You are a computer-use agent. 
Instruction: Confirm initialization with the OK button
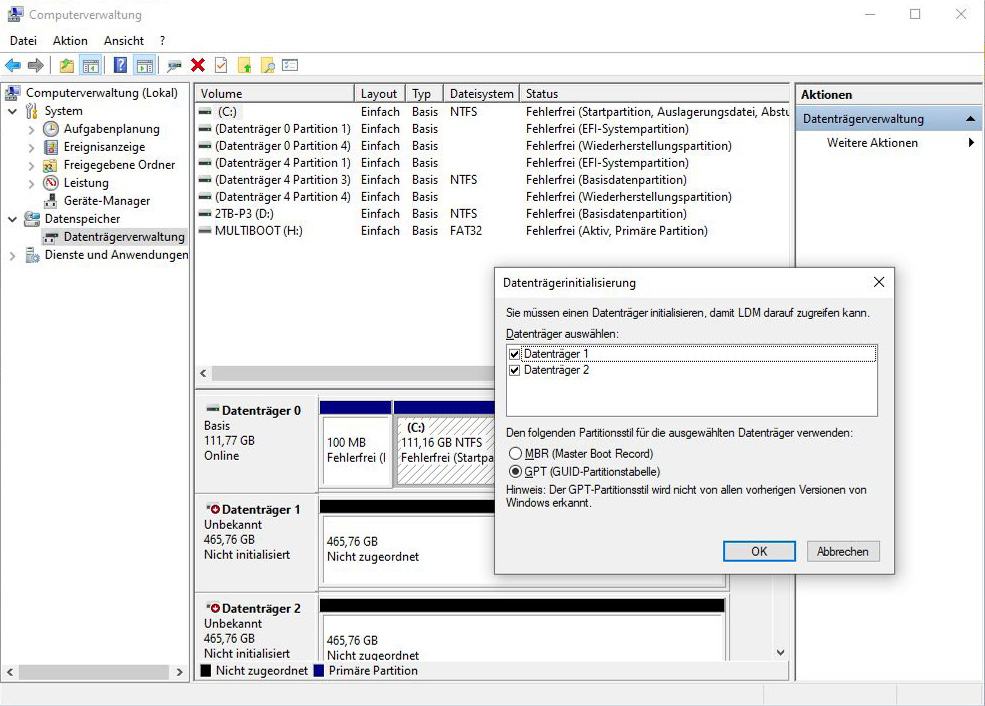tap(759, 551)
